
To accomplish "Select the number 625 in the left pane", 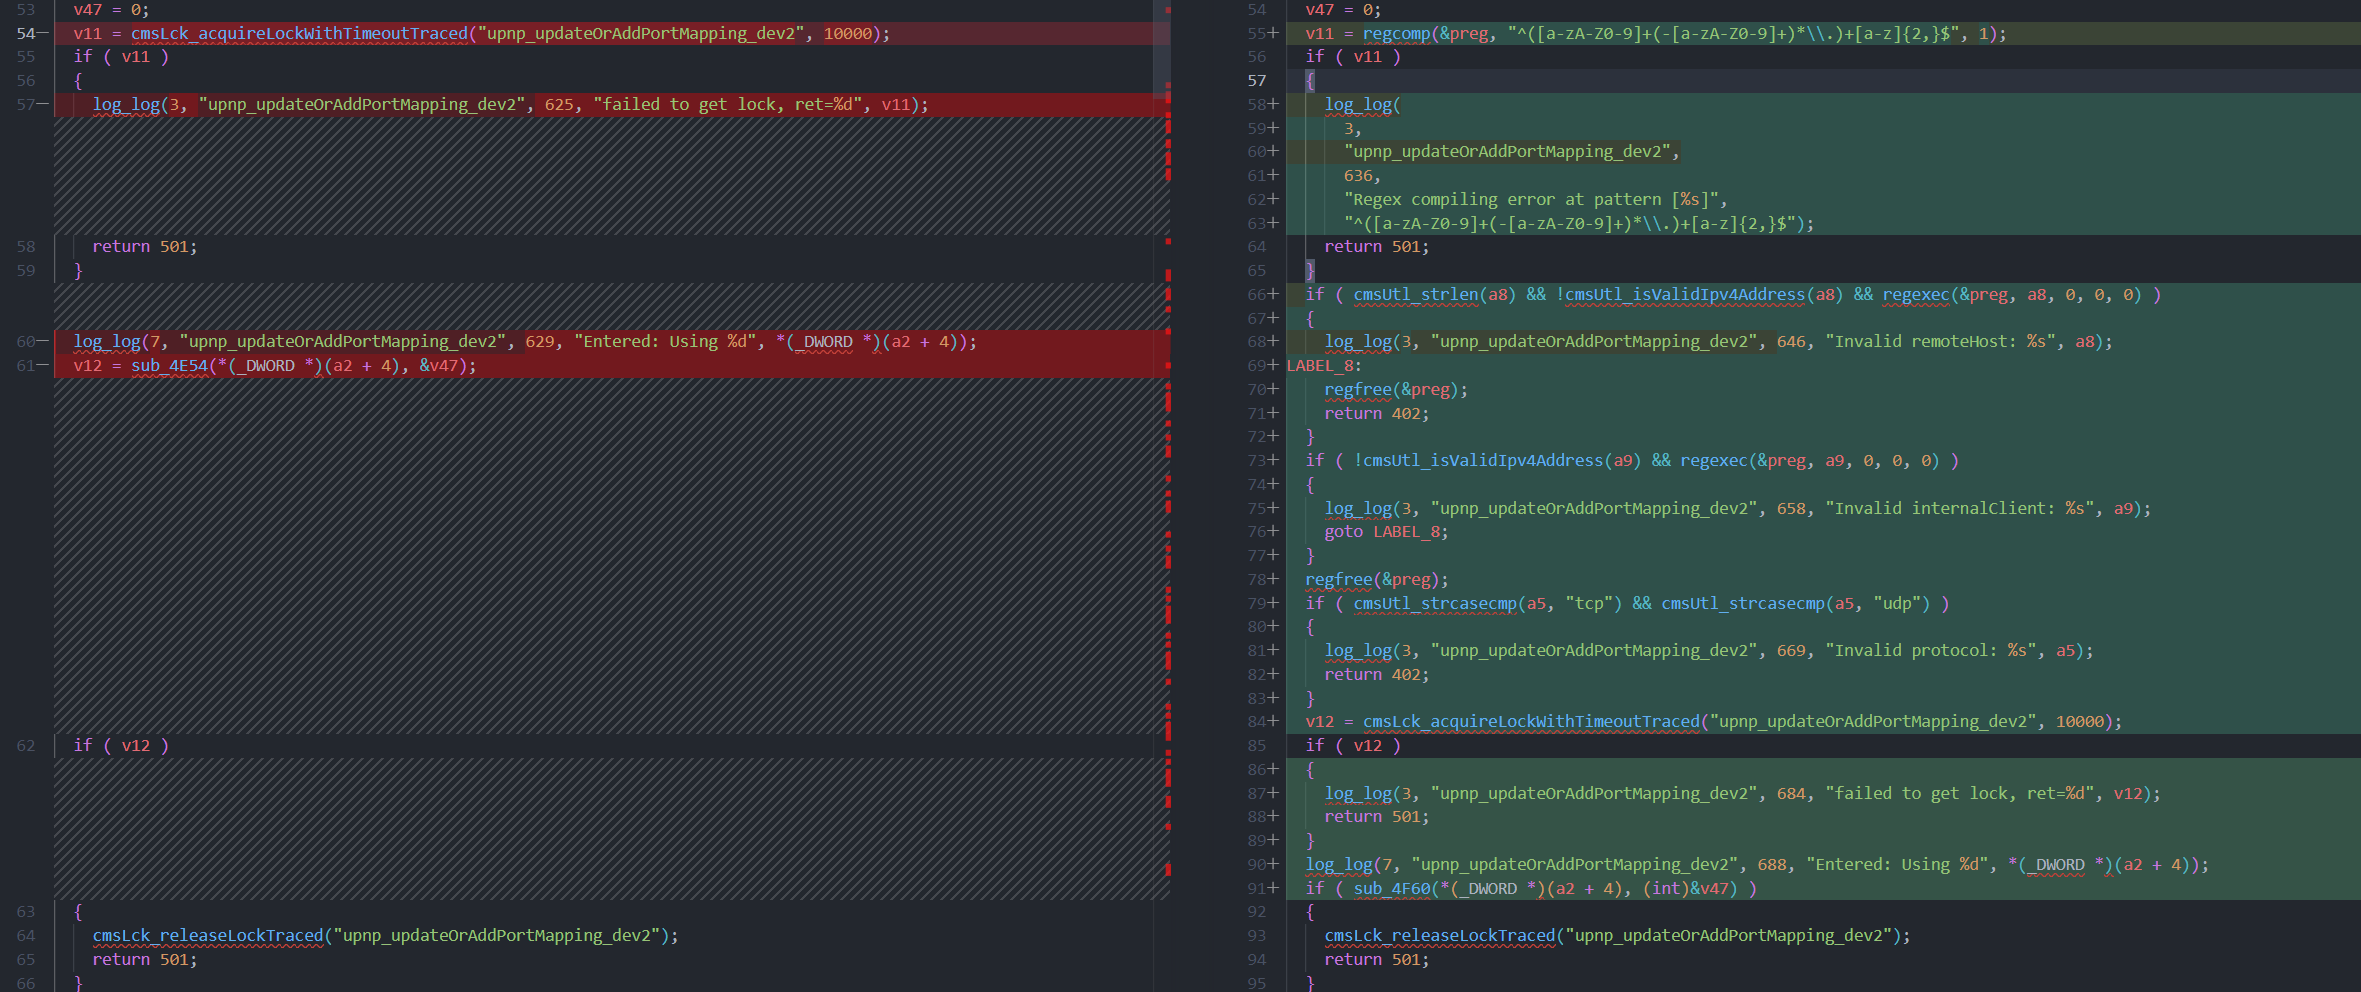I will tap(559, 104).
